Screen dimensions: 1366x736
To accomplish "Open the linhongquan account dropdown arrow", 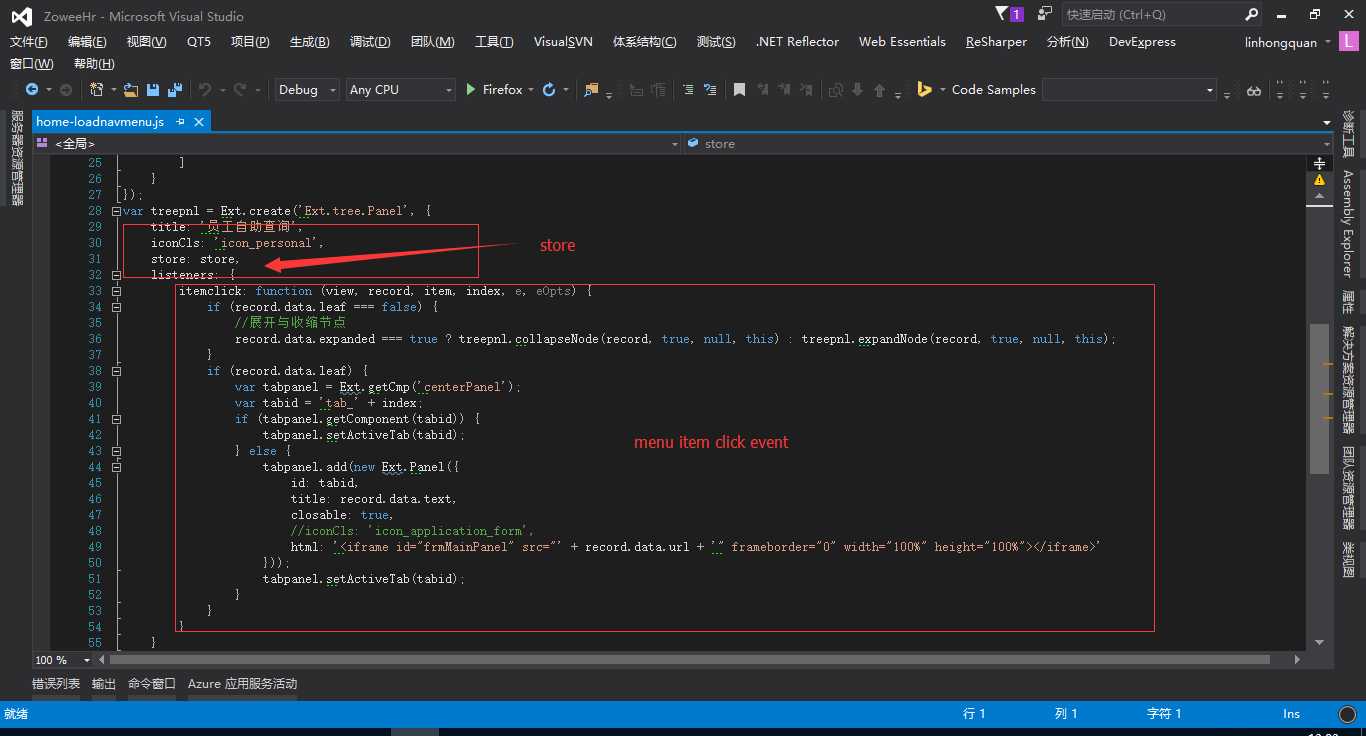I will click(1328, 42).
